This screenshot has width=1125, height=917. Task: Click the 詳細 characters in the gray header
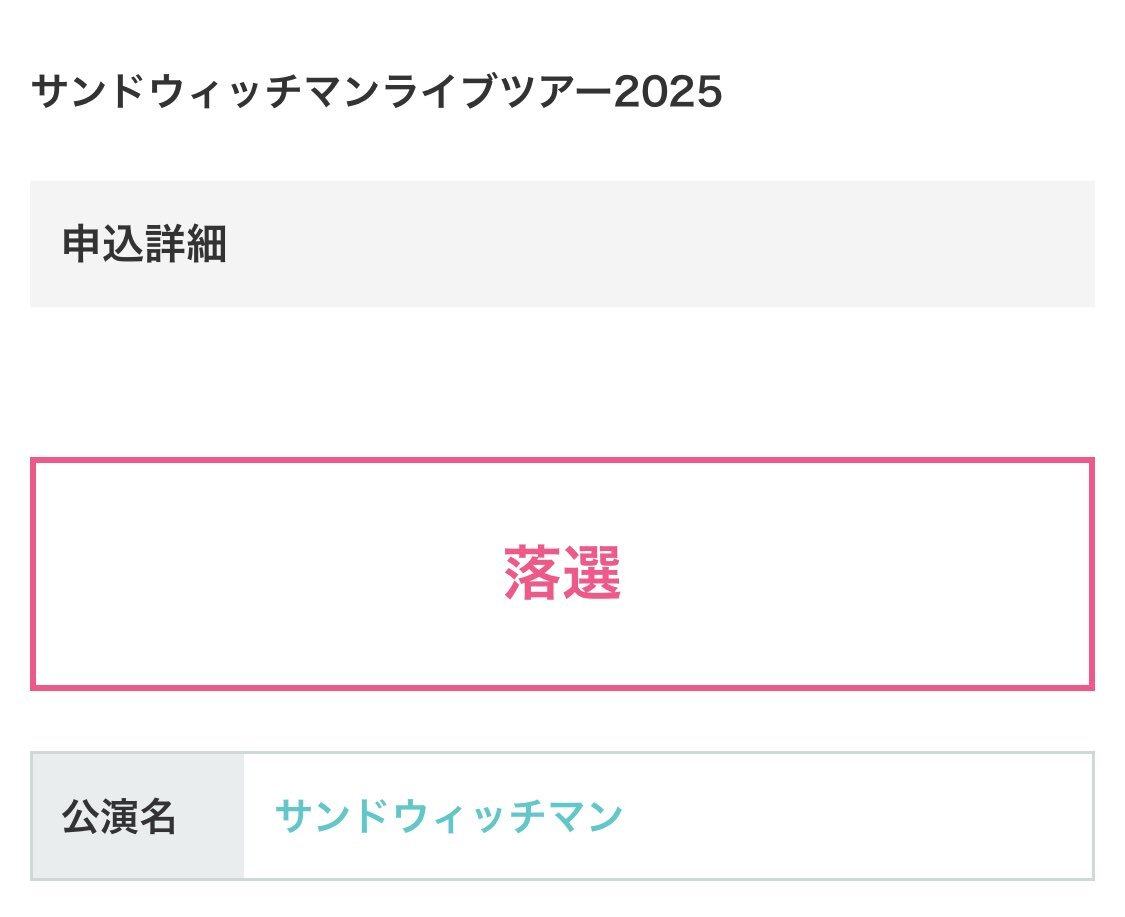click(186, 244)
